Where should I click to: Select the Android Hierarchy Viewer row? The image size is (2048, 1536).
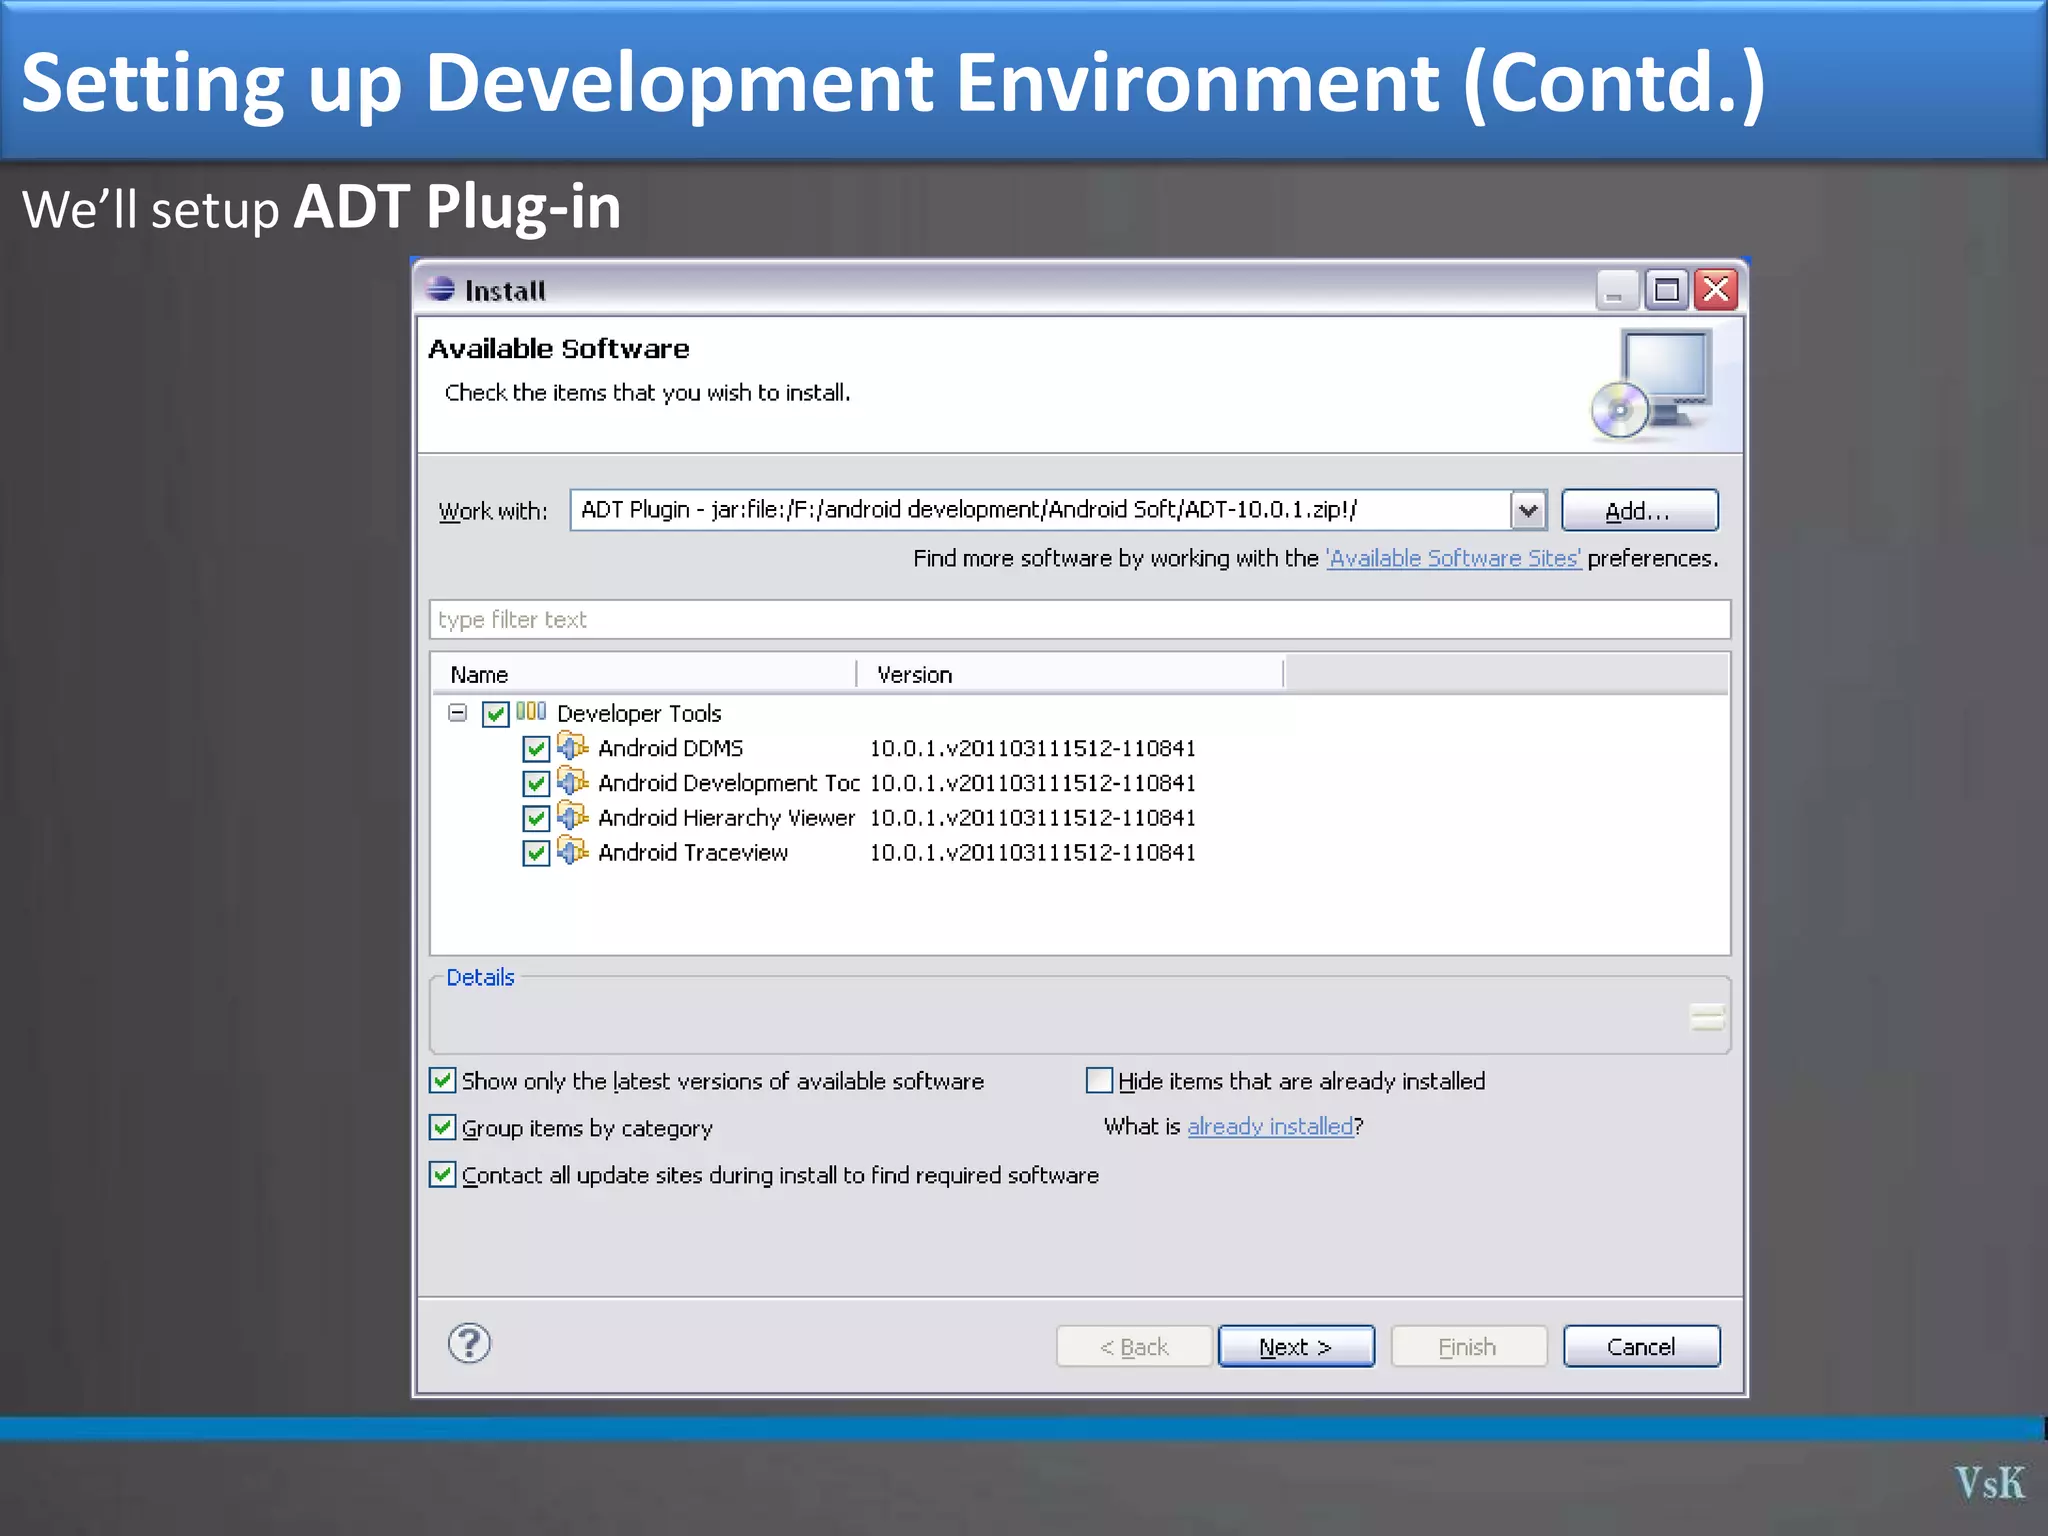(1080, 818)
